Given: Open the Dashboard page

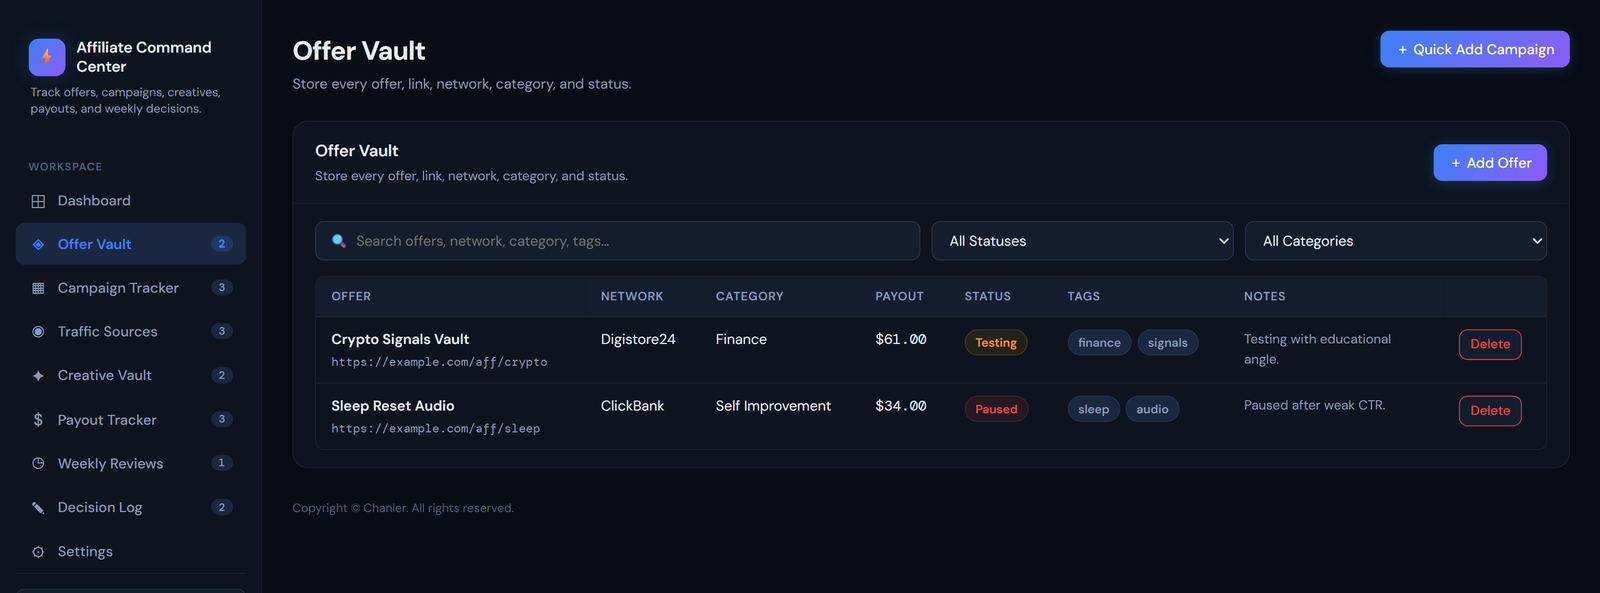Looking at the screenshot, I should 131,201.
